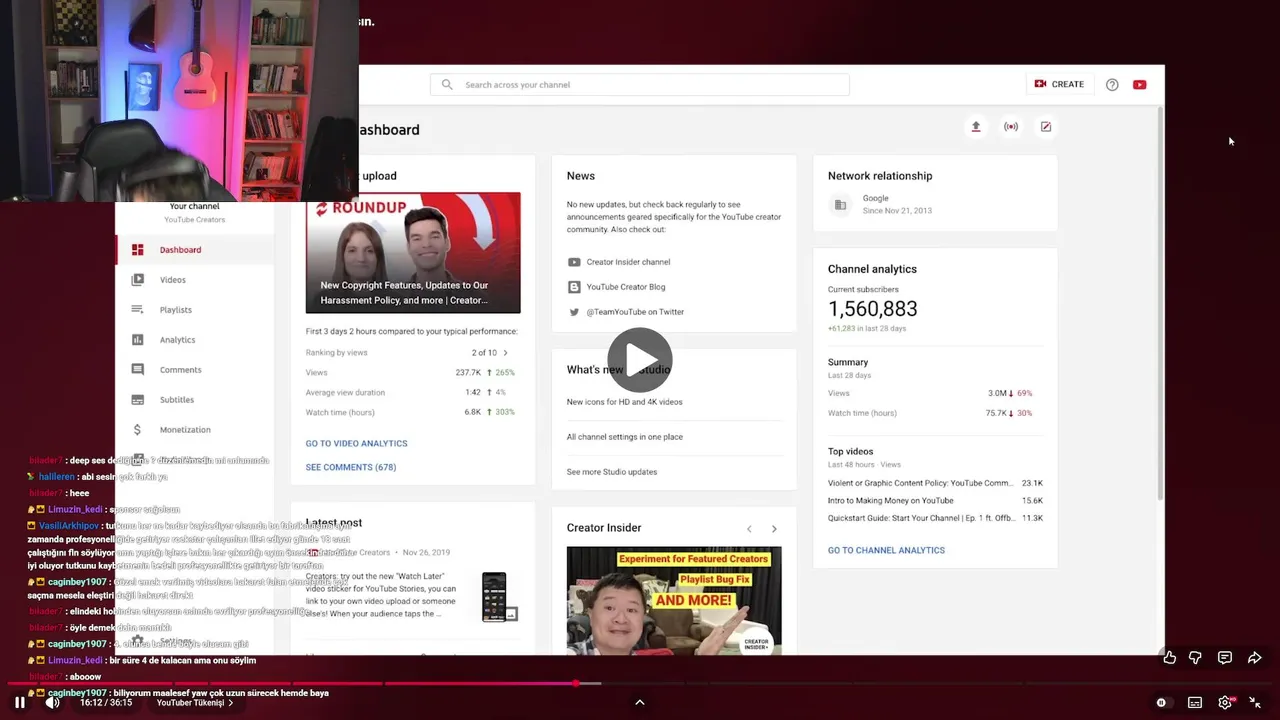Click the subscriber count 1,560,883

[872, 309]
